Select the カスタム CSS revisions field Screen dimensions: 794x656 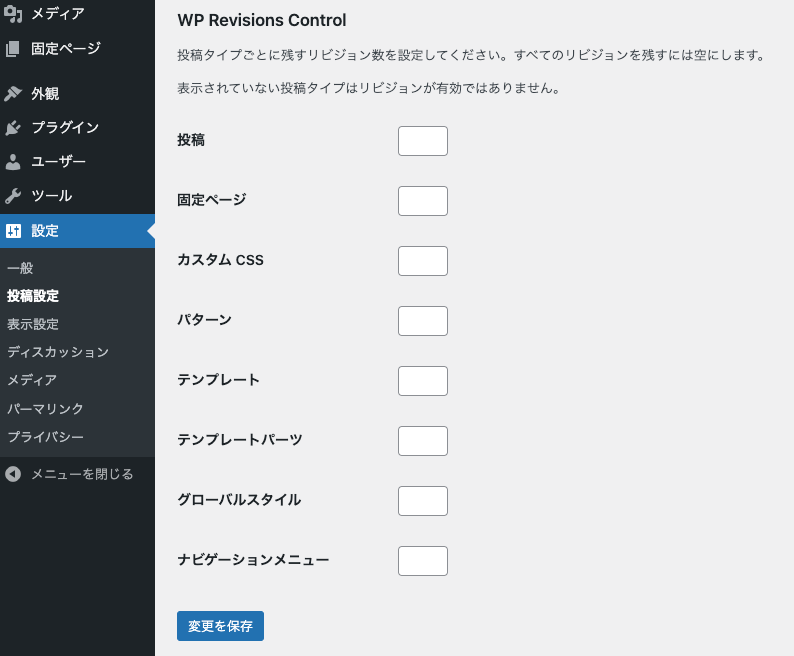tap(422, 261)
